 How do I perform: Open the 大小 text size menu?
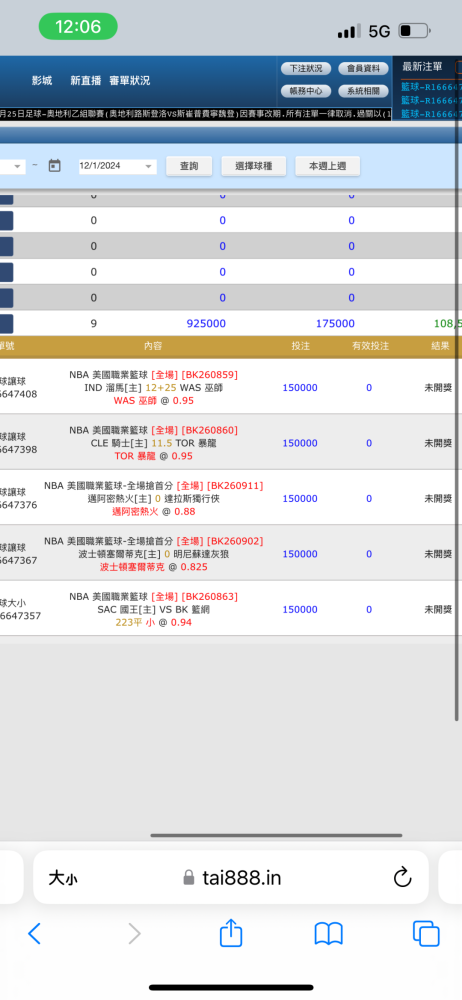point(63,878)
